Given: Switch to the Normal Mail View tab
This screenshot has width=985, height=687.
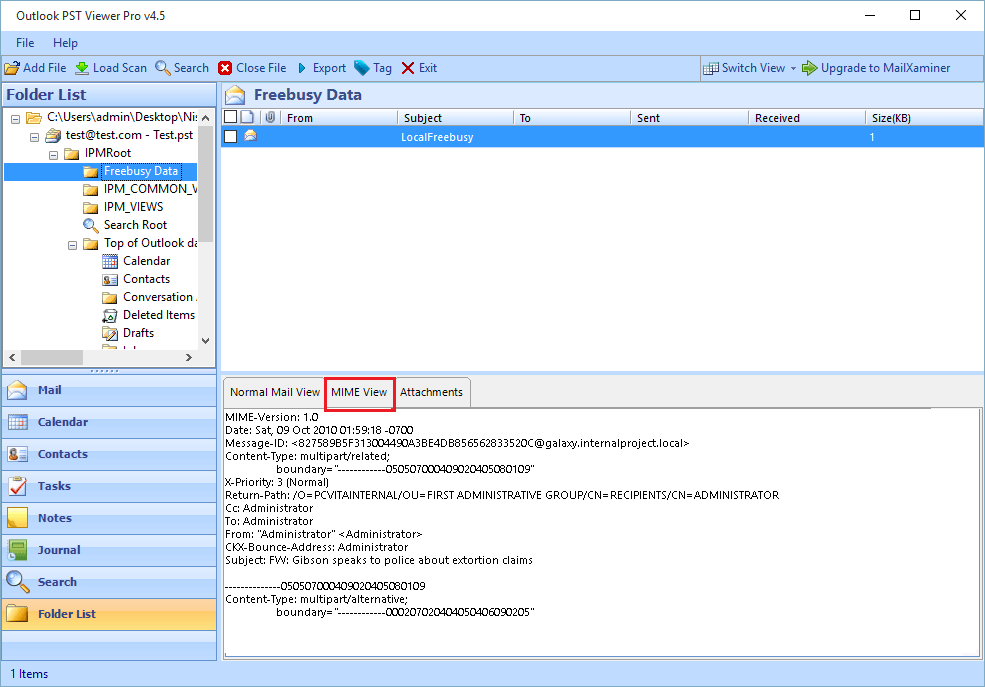Looking at the screenshot, I should click(x=275, y=392).
